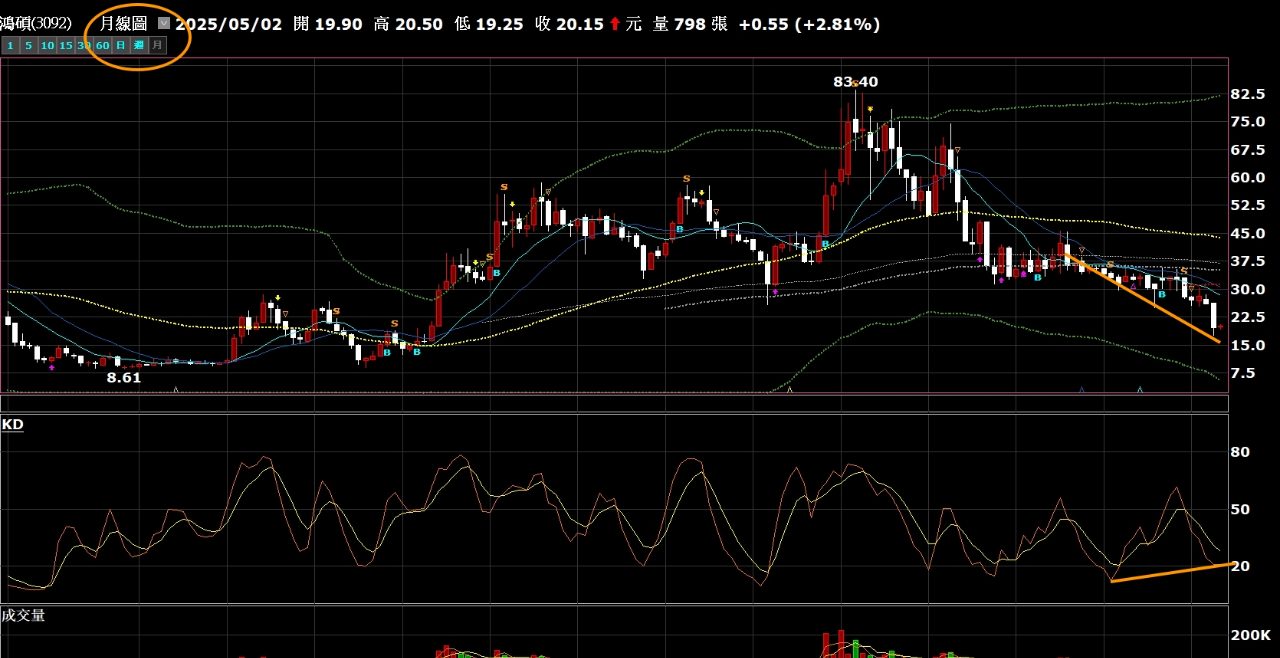The width and height of the screenshot is (1280, 658).
Task: Select the 15-minute timeframe button
Action: coord(66,45)
